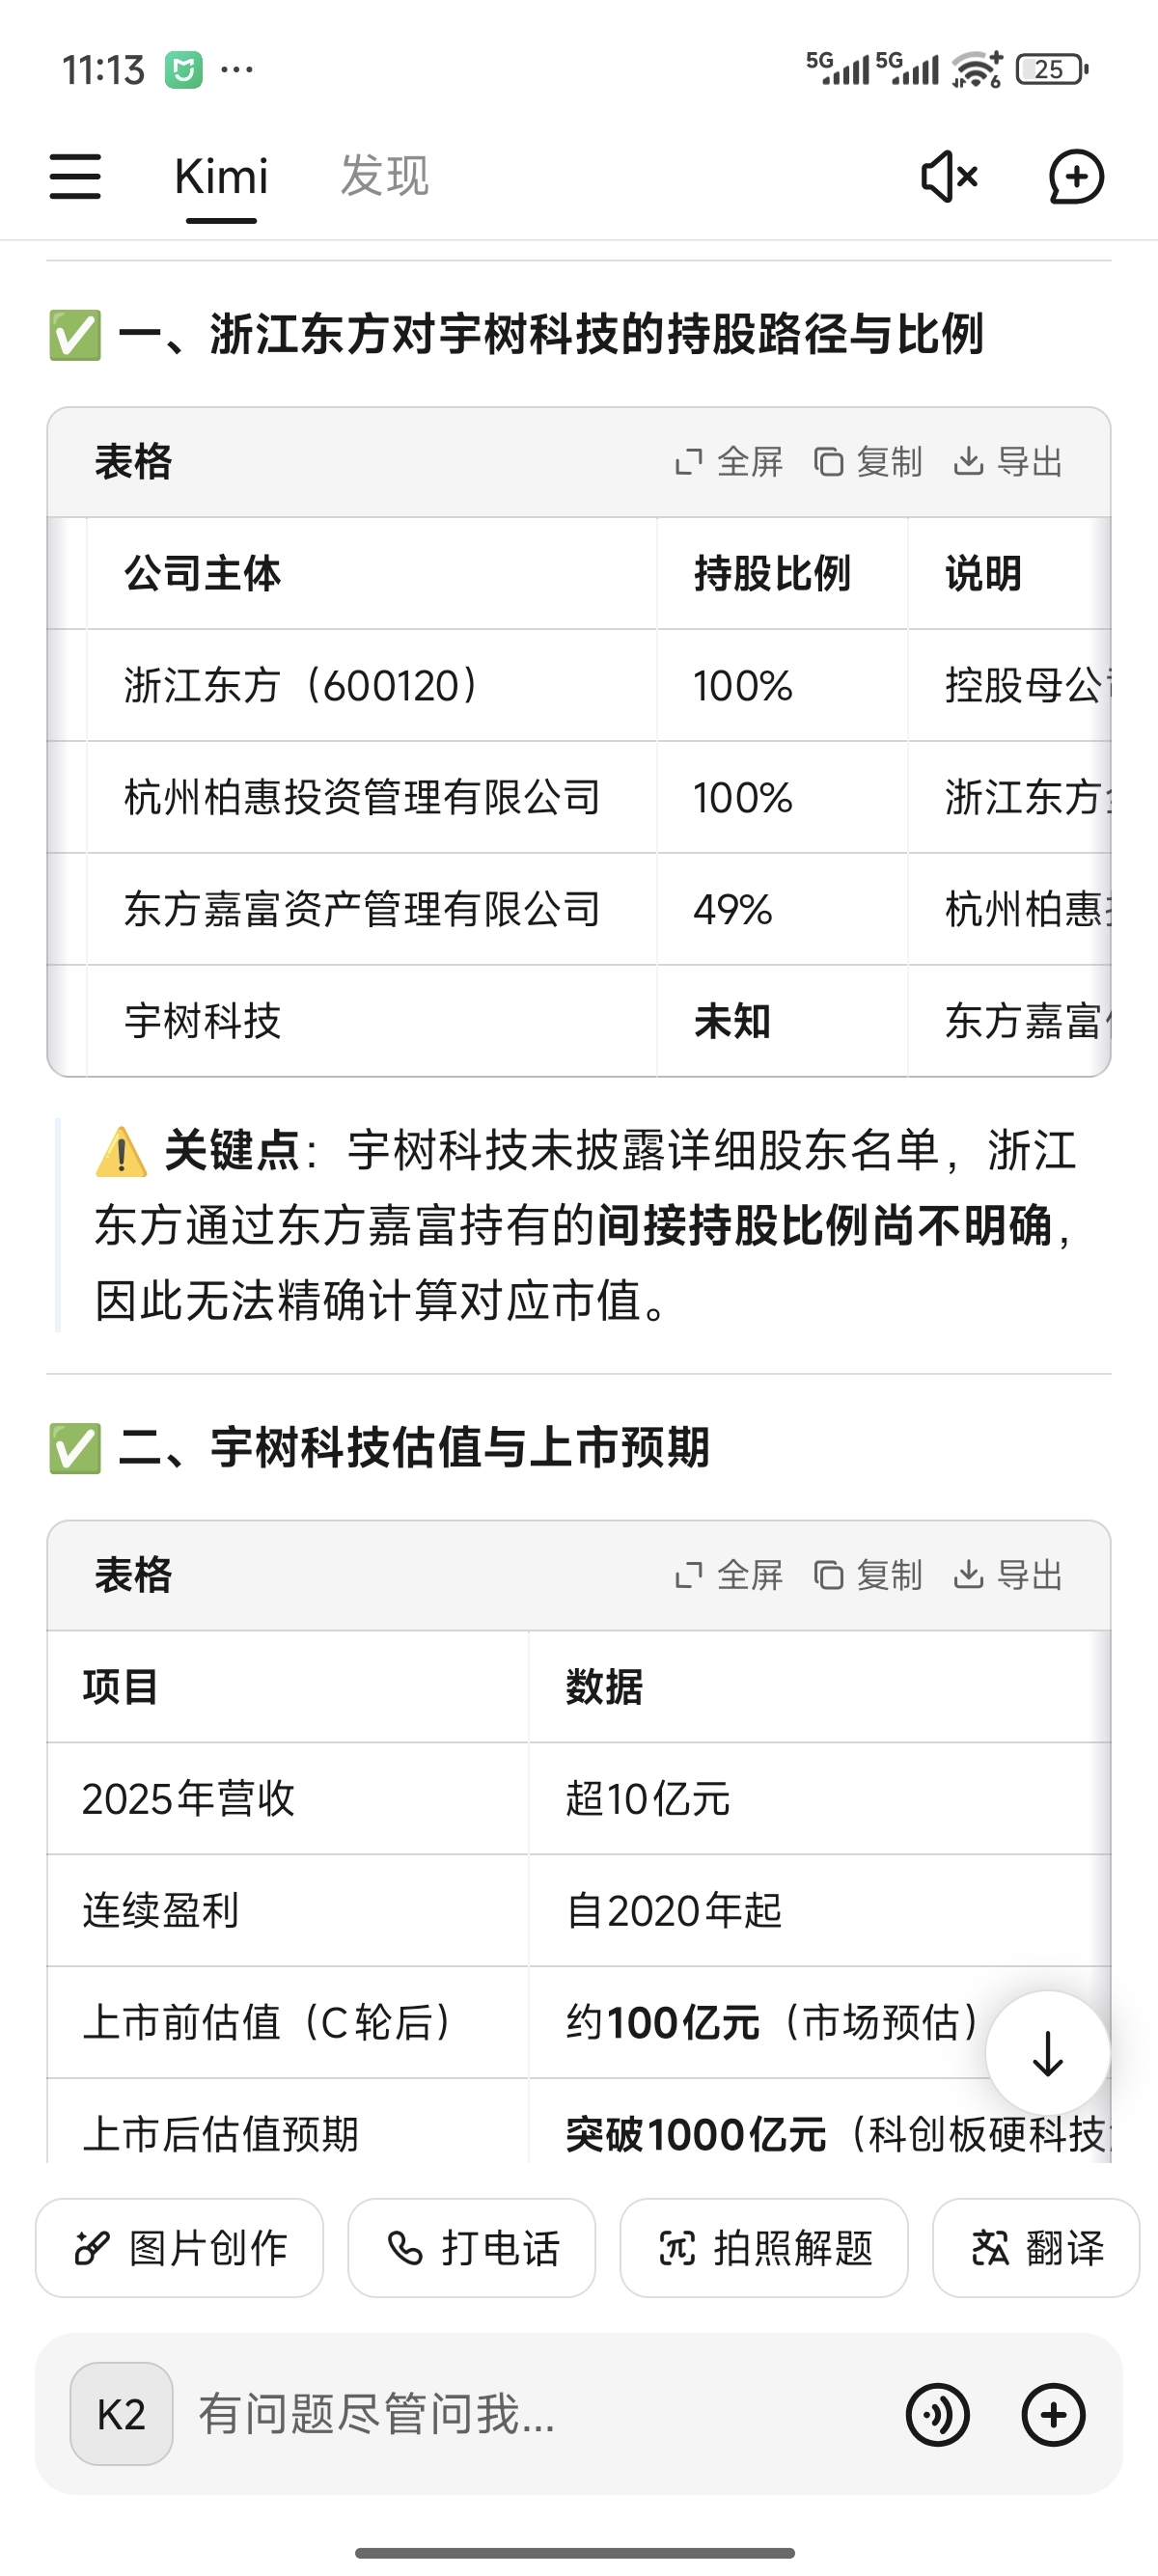
Task: Expand second table to 全屏
Action: (x=728, y=1575)
